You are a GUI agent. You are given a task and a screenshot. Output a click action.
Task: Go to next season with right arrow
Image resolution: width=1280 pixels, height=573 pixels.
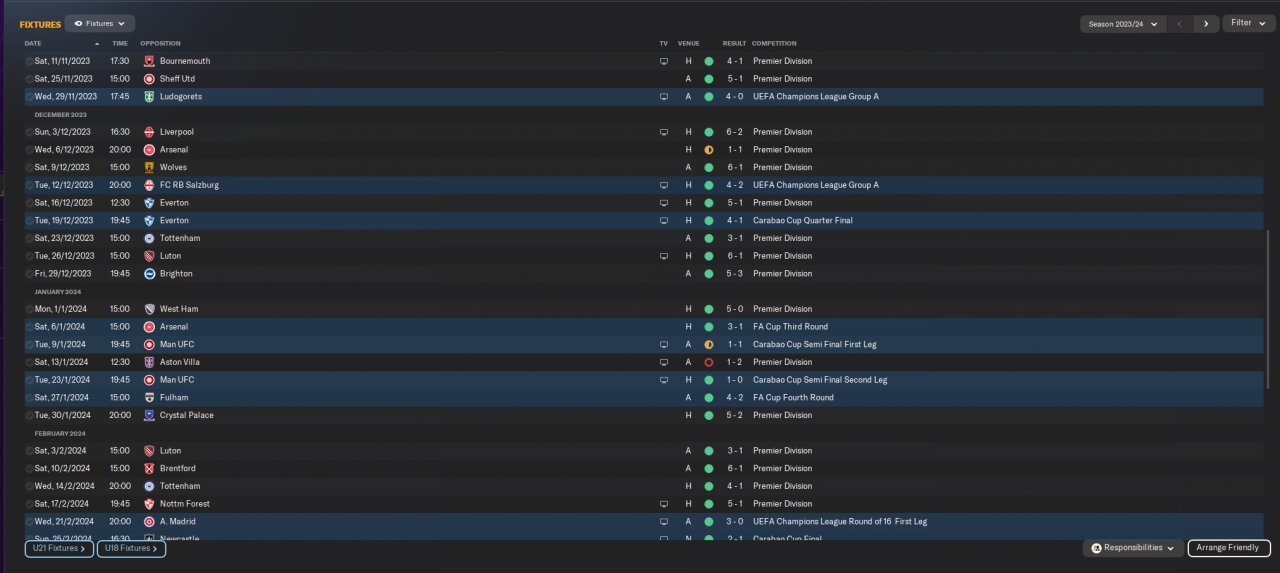1206,23
